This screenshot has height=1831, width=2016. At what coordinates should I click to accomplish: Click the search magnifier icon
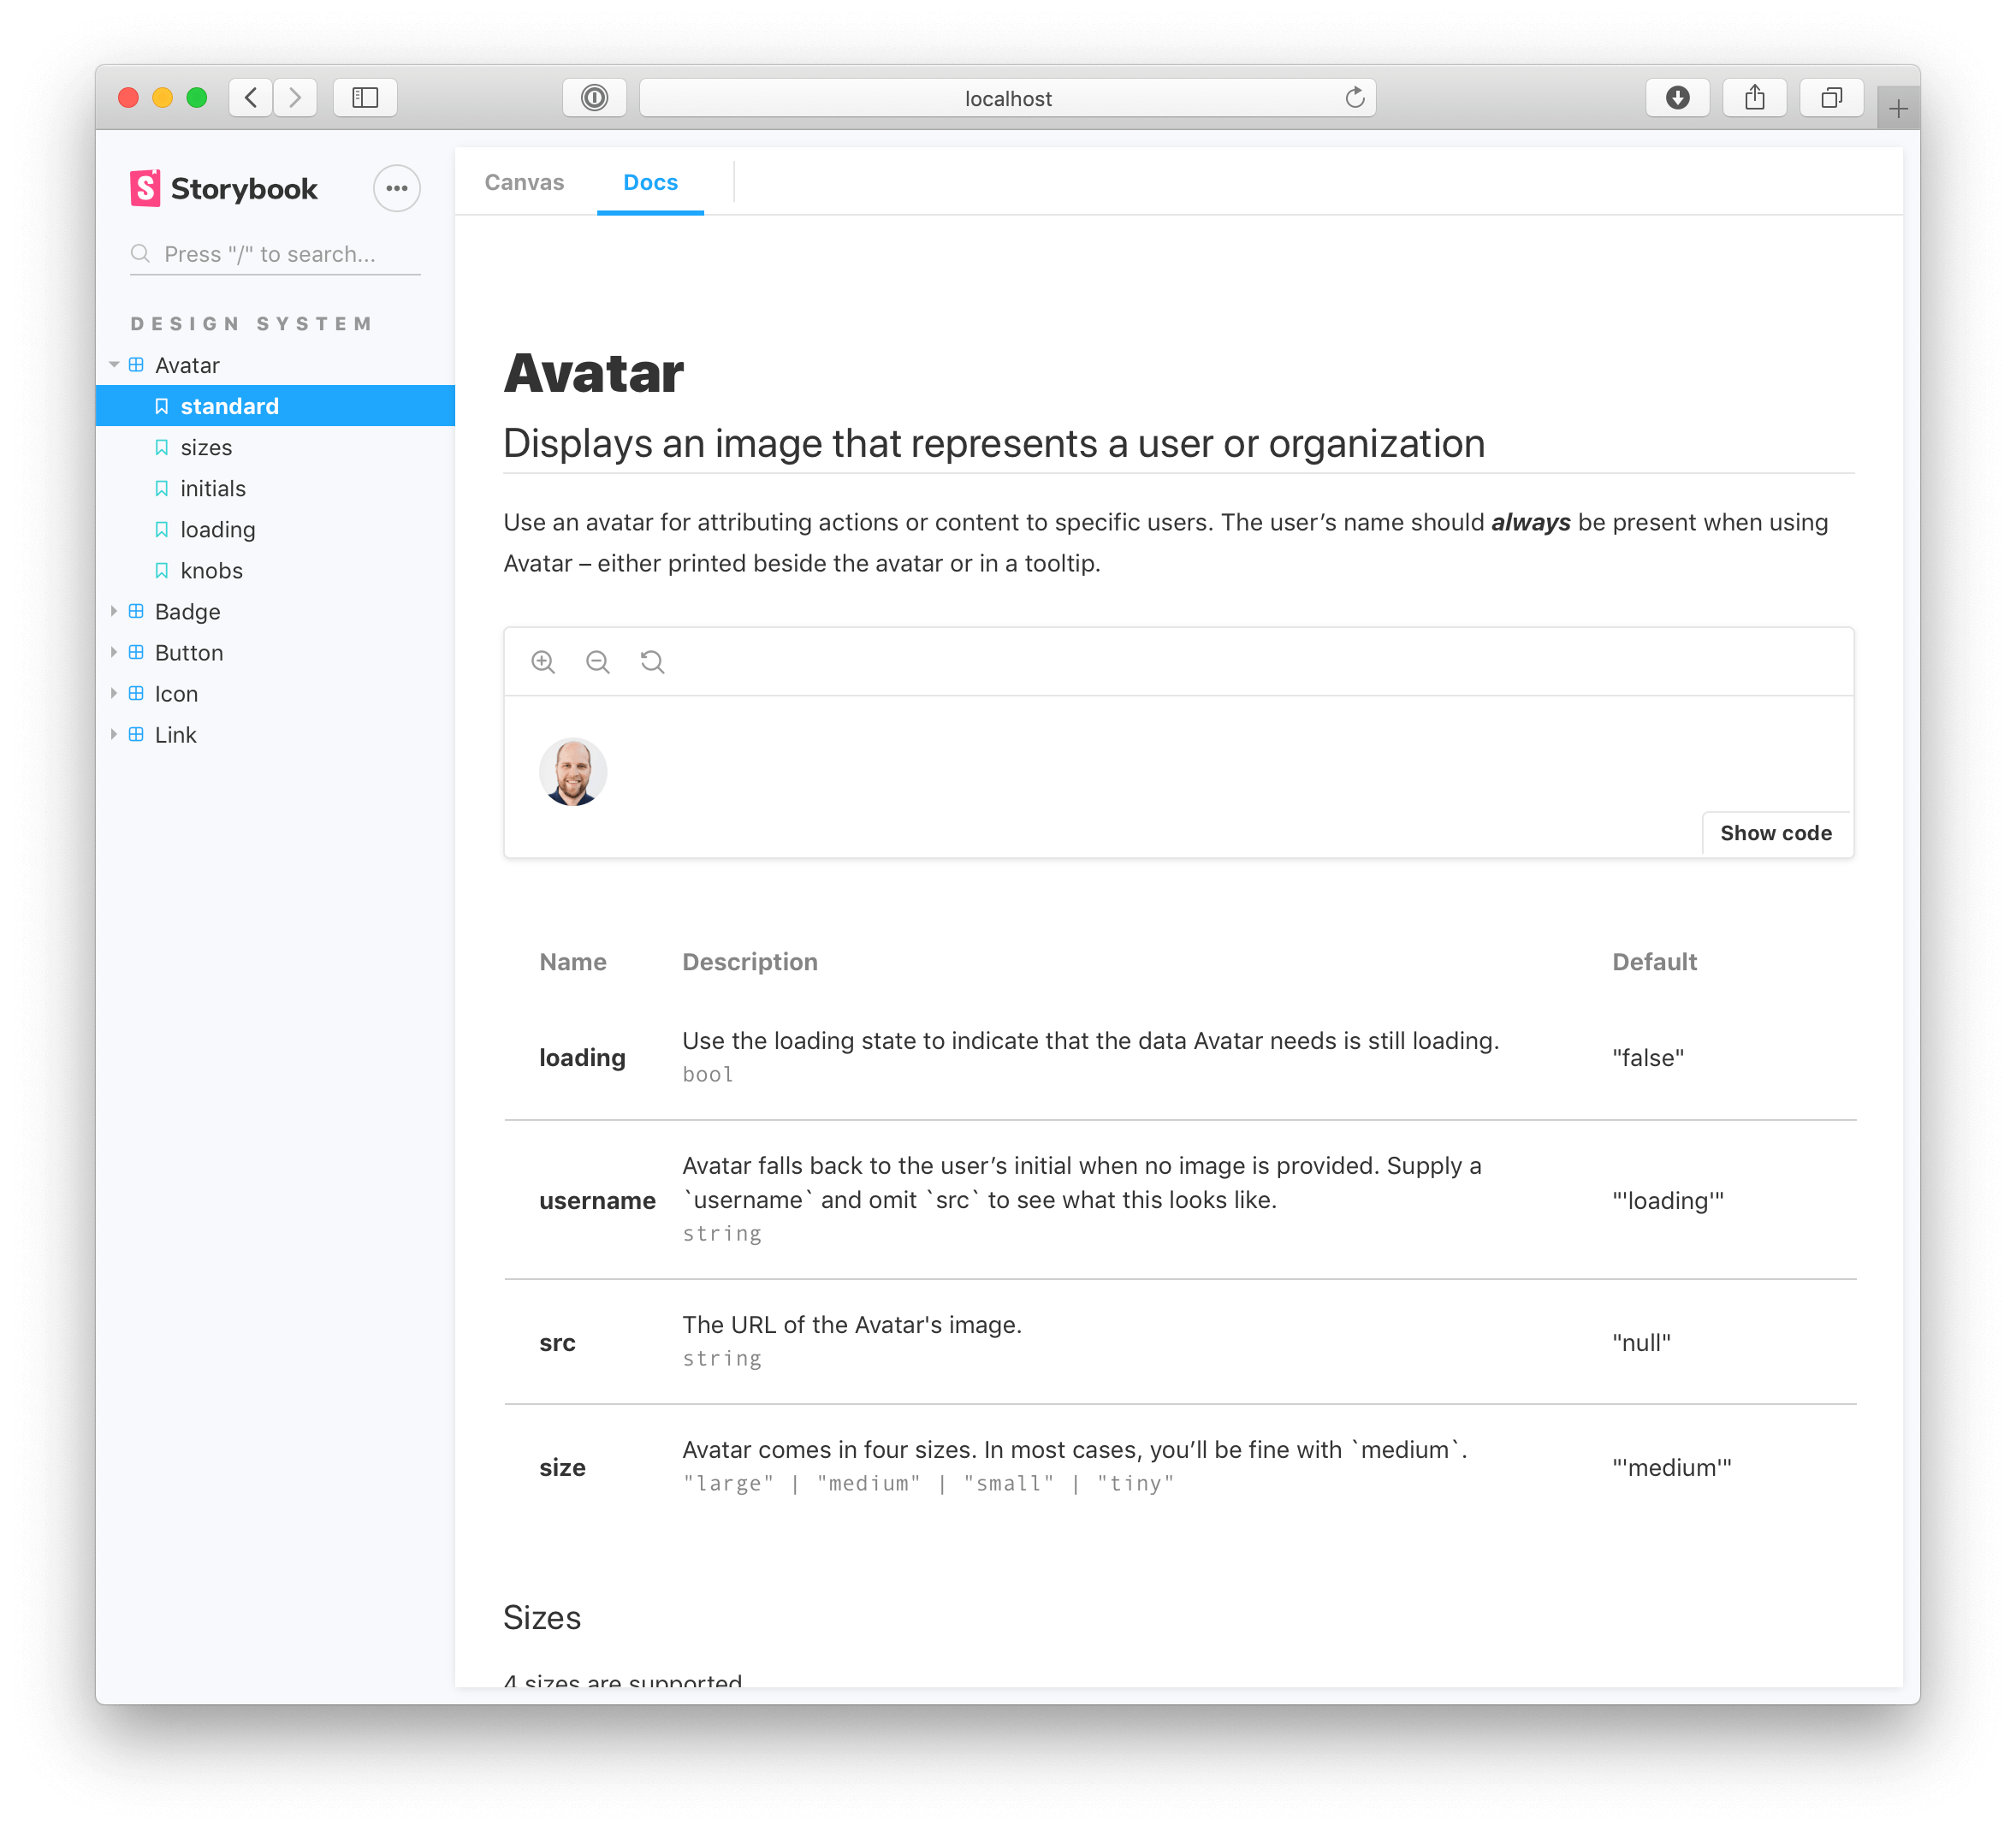click(140, 252)
